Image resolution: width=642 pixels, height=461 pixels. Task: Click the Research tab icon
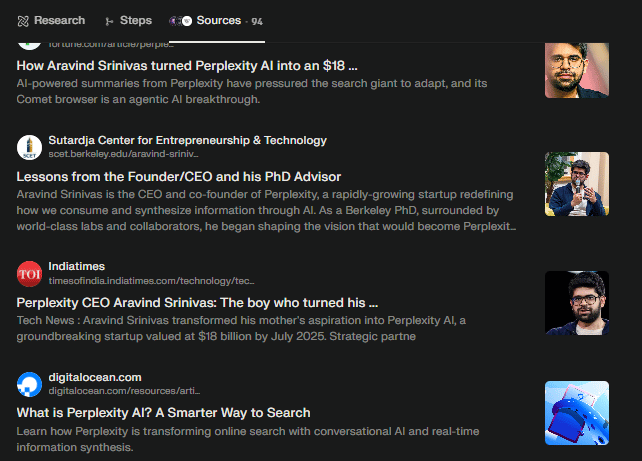pyautogui.click(x=22, y=20)
